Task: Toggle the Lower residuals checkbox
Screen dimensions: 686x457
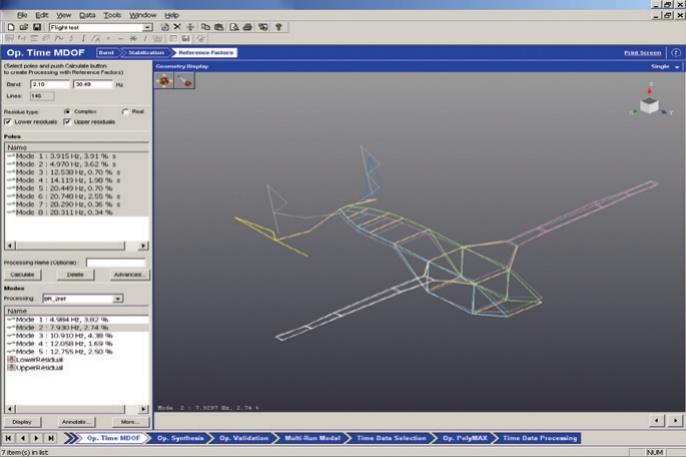Action: (8, 122)
